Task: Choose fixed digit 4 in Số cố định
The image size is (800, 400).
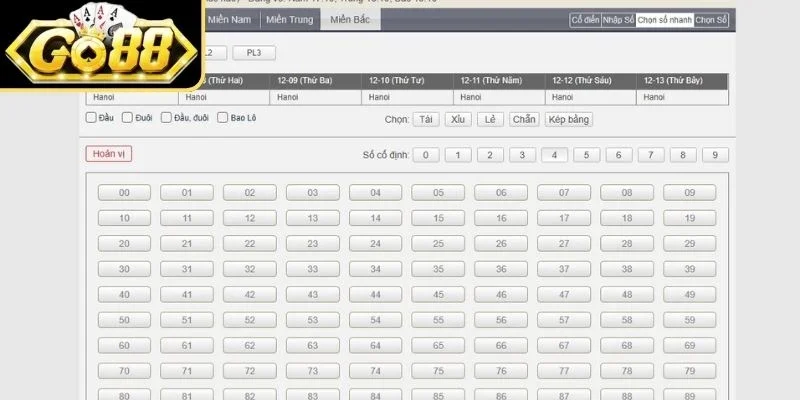Action: (554, 154)
